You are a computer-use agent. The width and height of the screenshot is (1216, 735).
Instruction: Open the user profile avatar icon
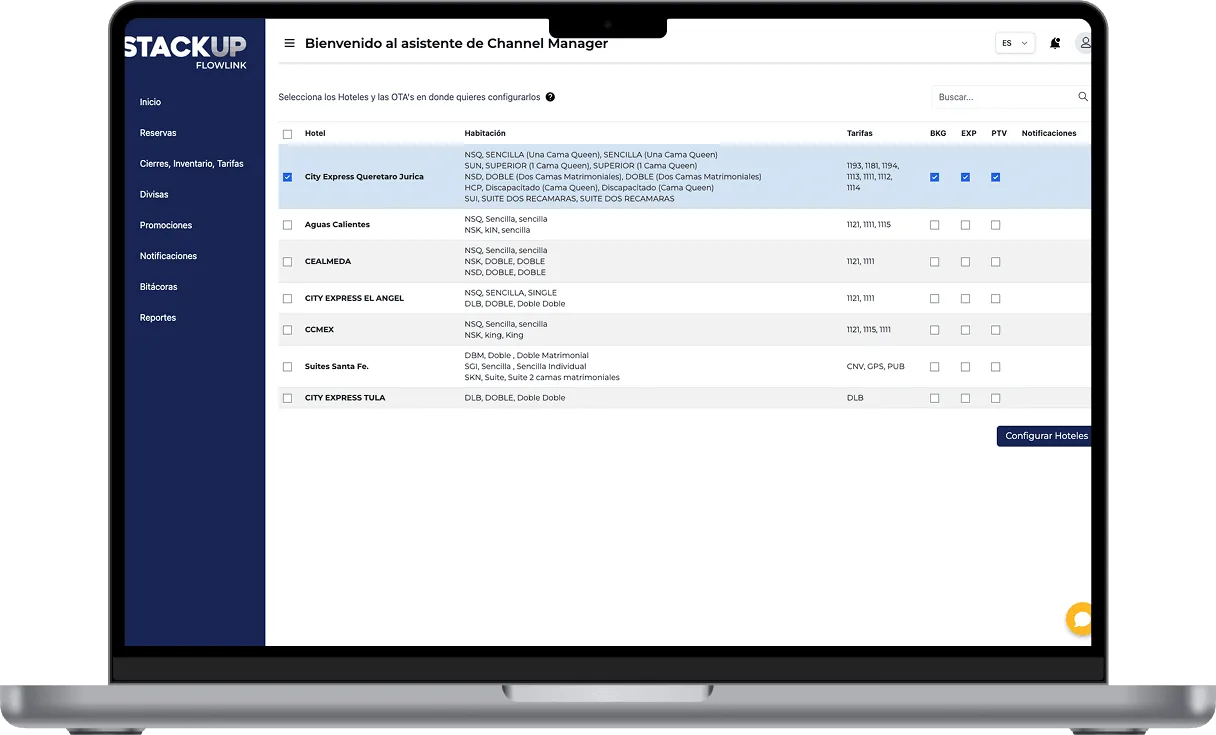[1083, 43]
